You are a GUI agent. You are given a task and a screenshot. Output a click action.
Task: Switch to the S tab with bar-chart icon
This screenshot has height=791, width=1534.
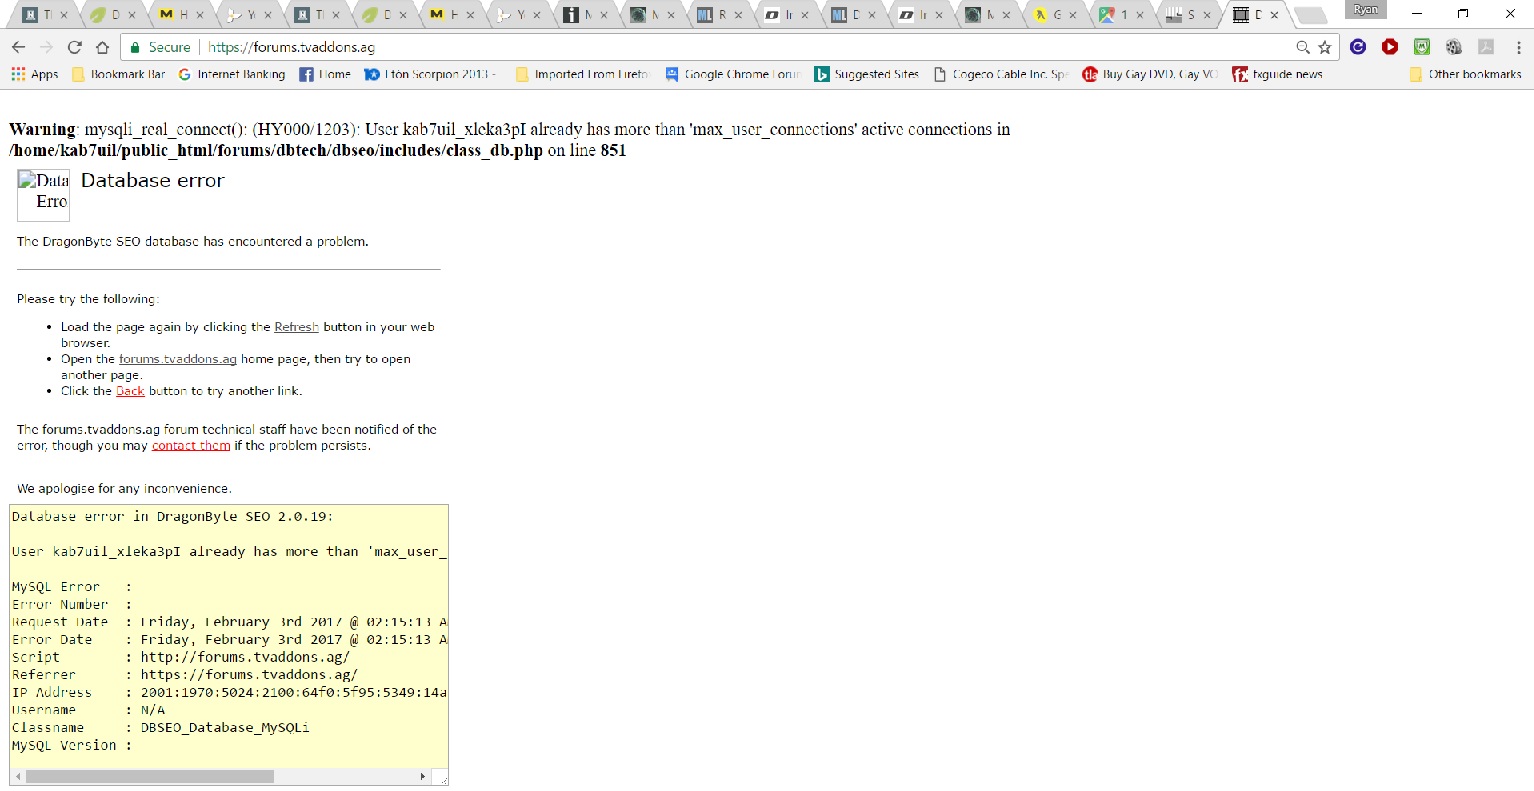point(1186,15)
